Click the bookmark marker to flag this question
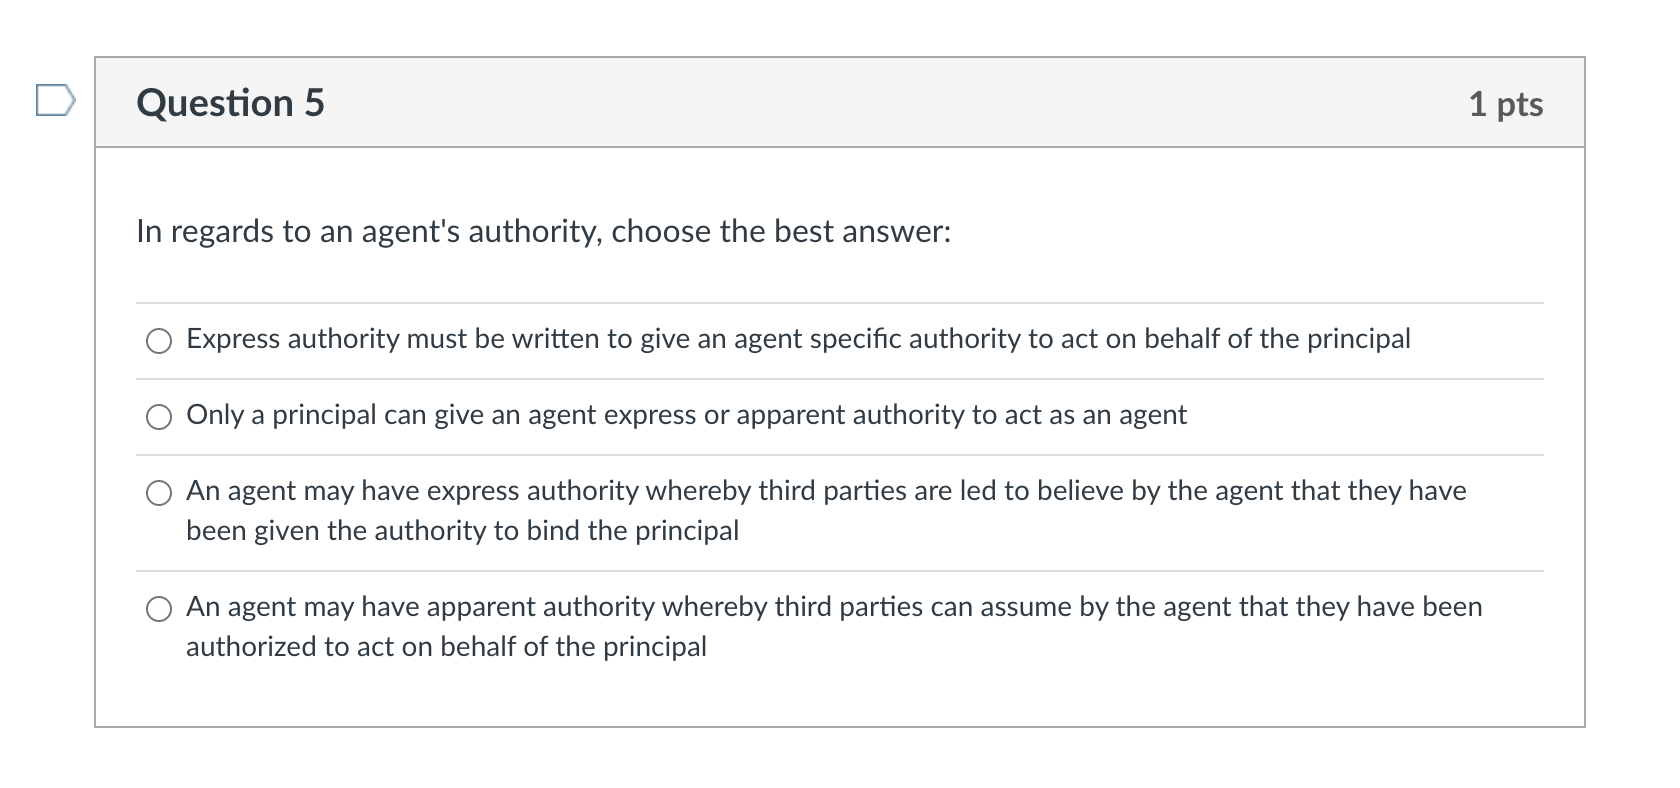 (x=55, y=100)
